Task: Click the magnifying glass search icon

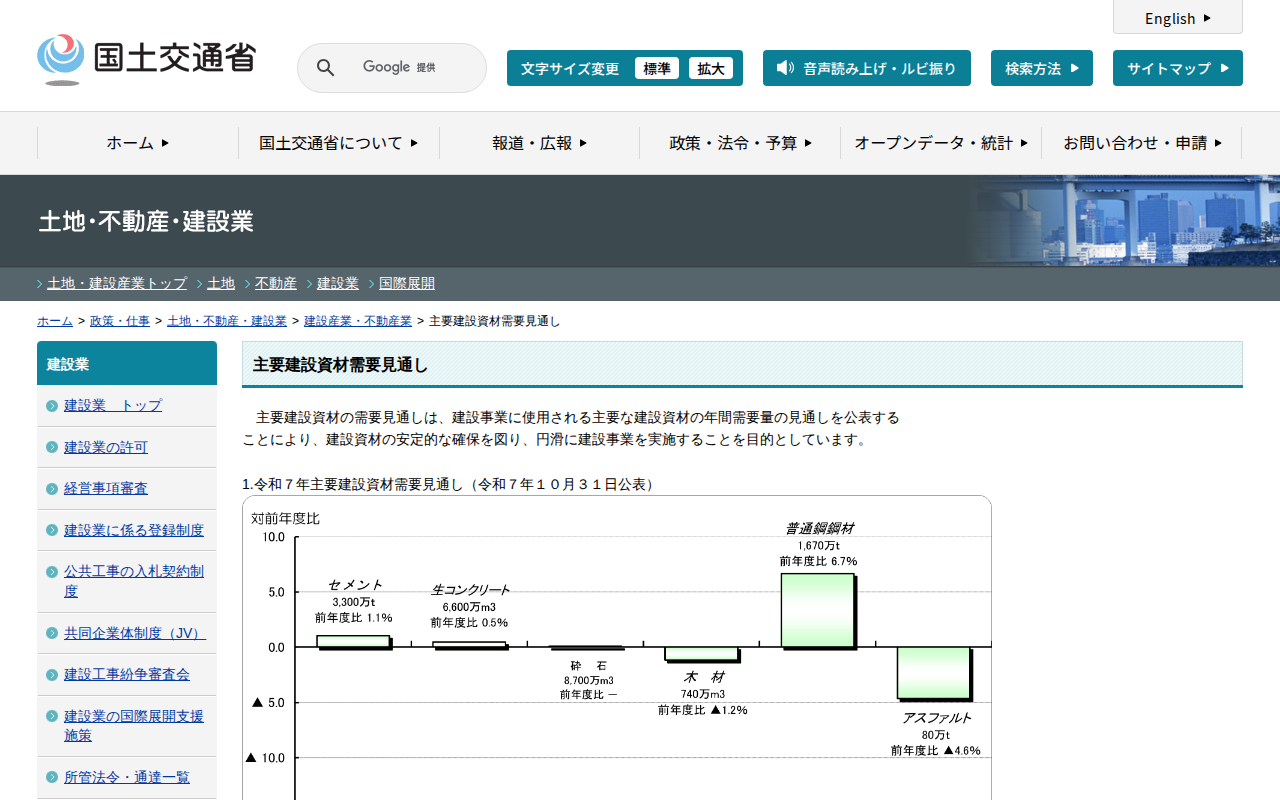Action: (325, 68)
